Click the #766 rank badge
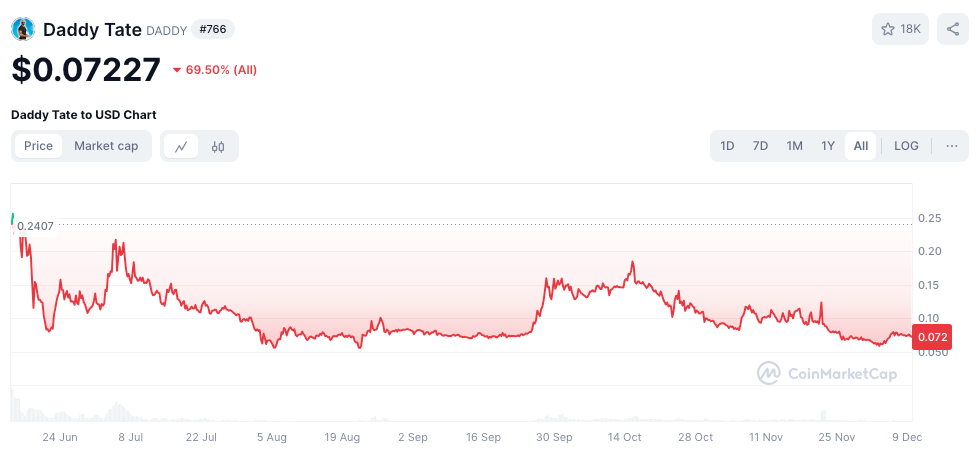 pyautogui.click(x=213, y=29)
